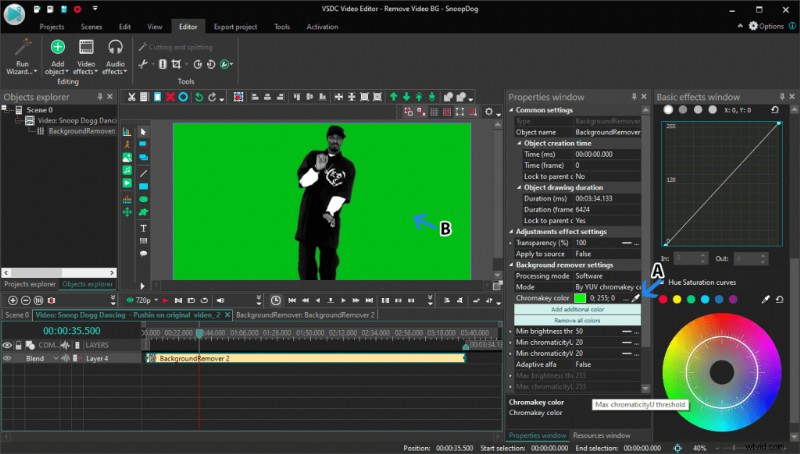Select the line drawing tool
This screenshot has height=454, width=800.
[143, 173]
